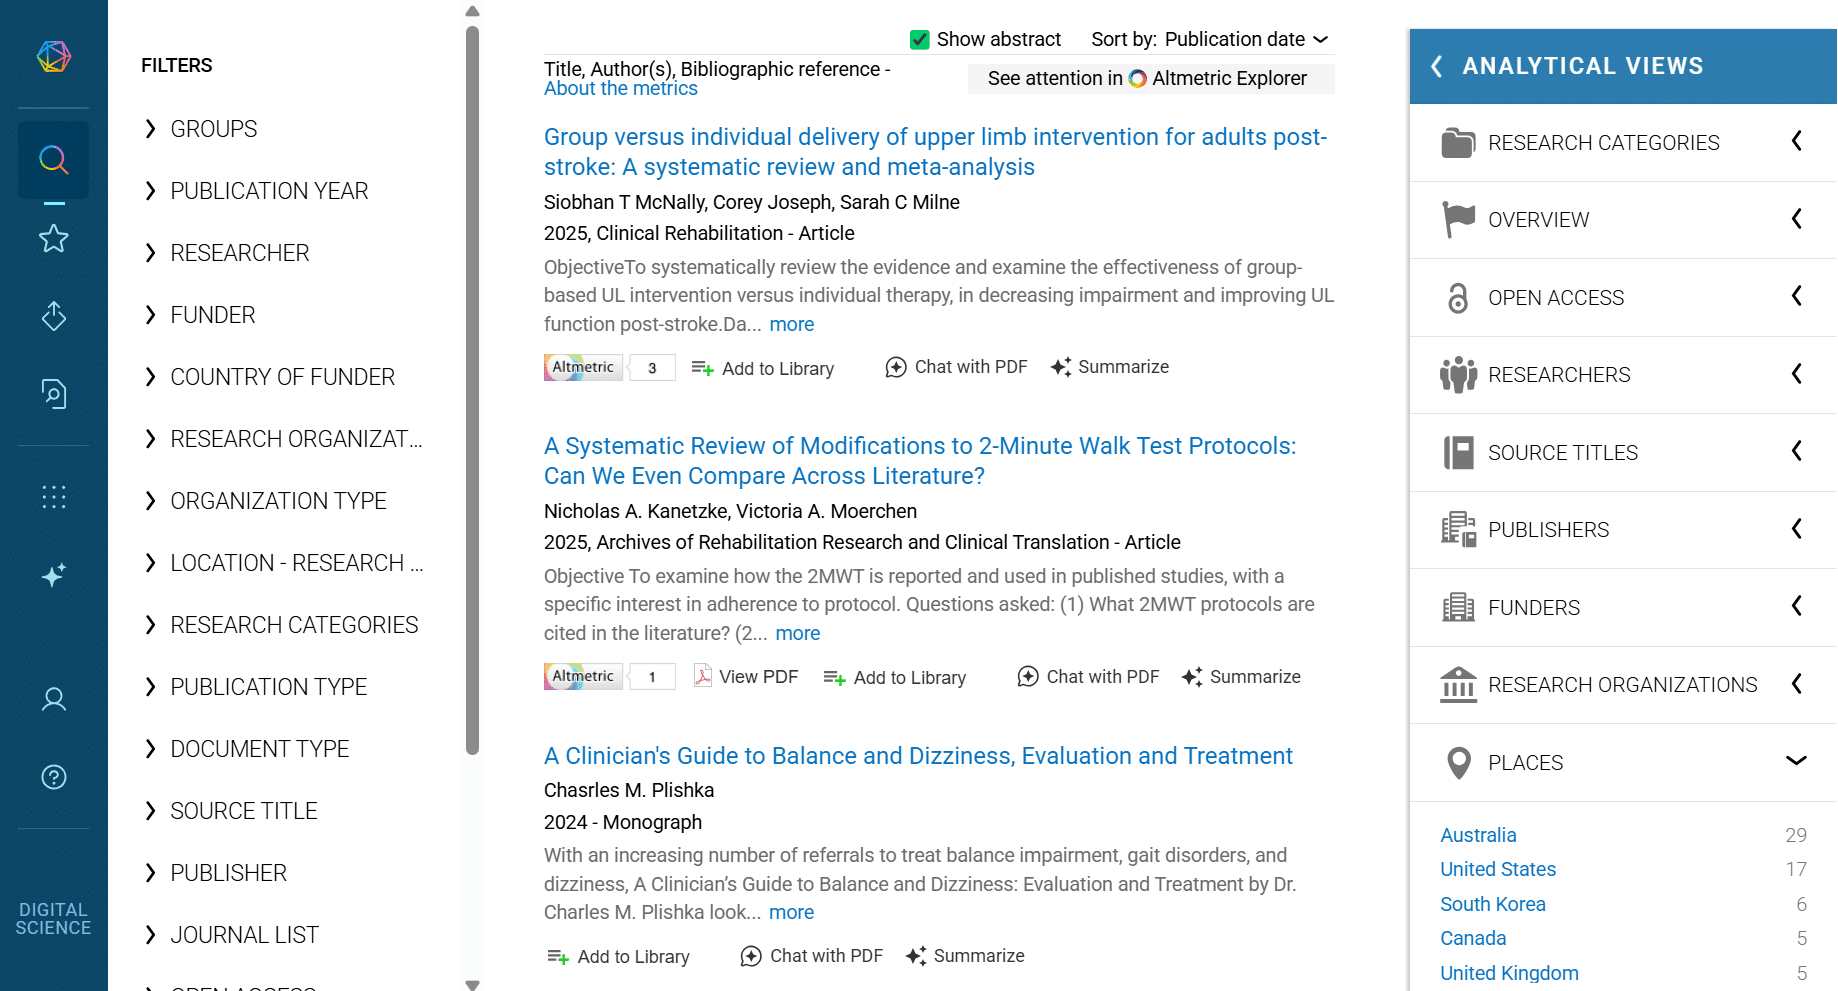Collapse the Places analytical view
Screen dimensions: 1838x991
(x=1796, y=762)
